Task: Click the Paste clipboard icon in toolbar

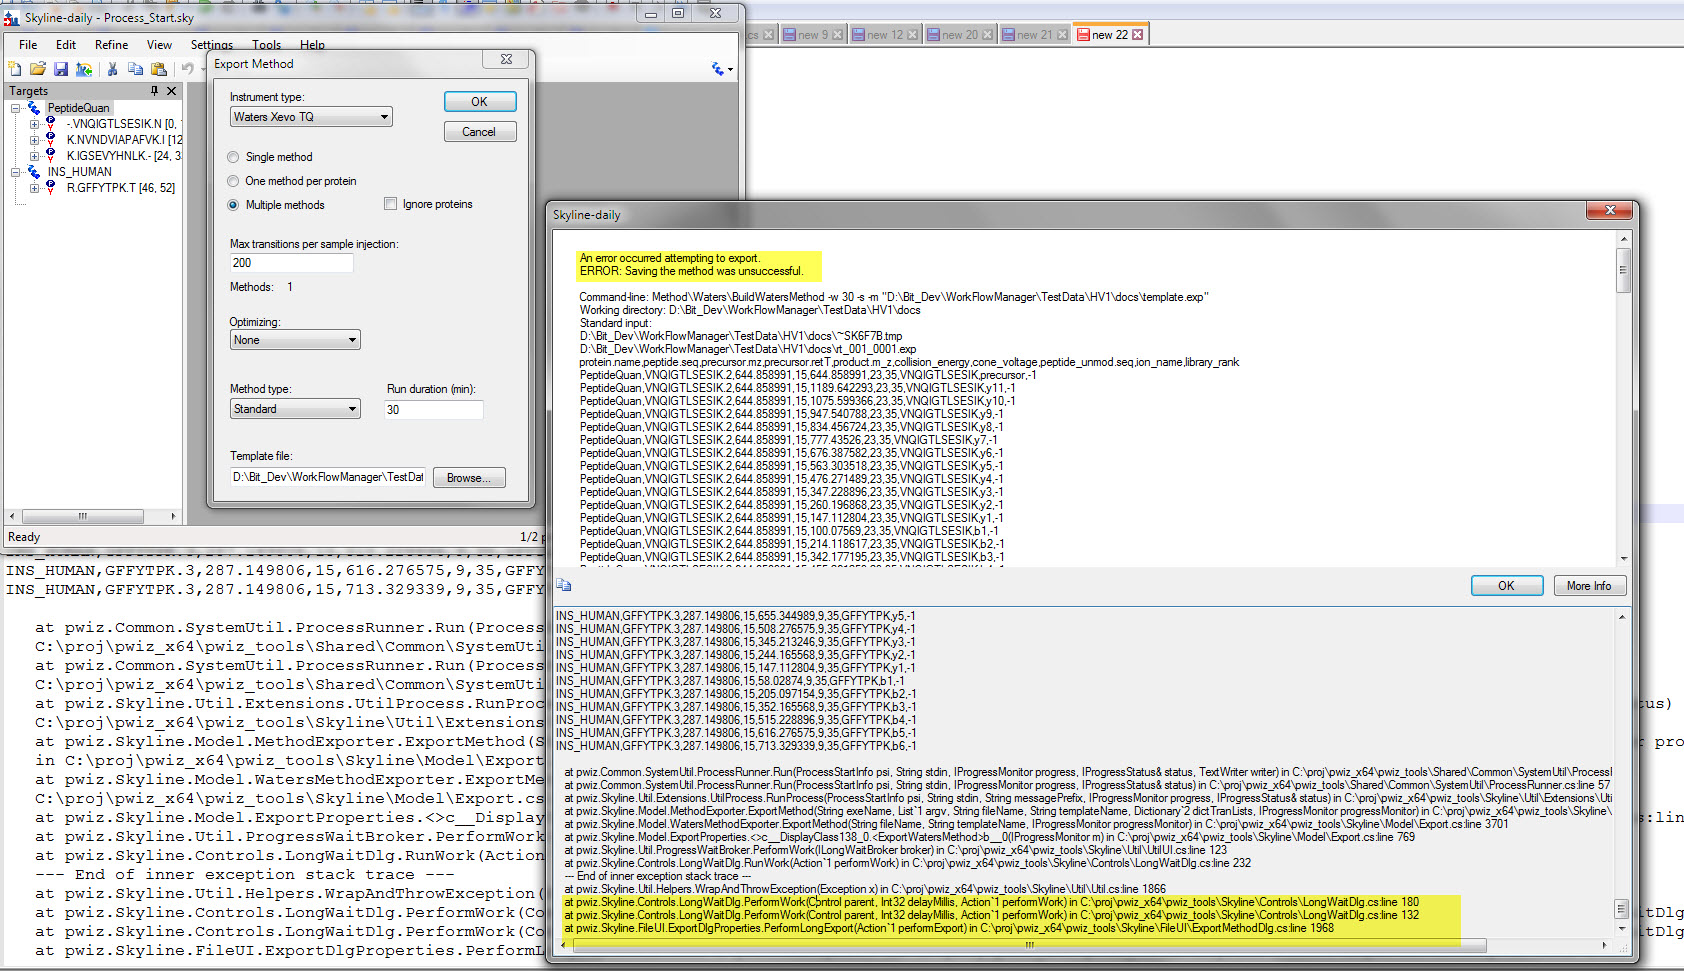Action: click(159, 69)
